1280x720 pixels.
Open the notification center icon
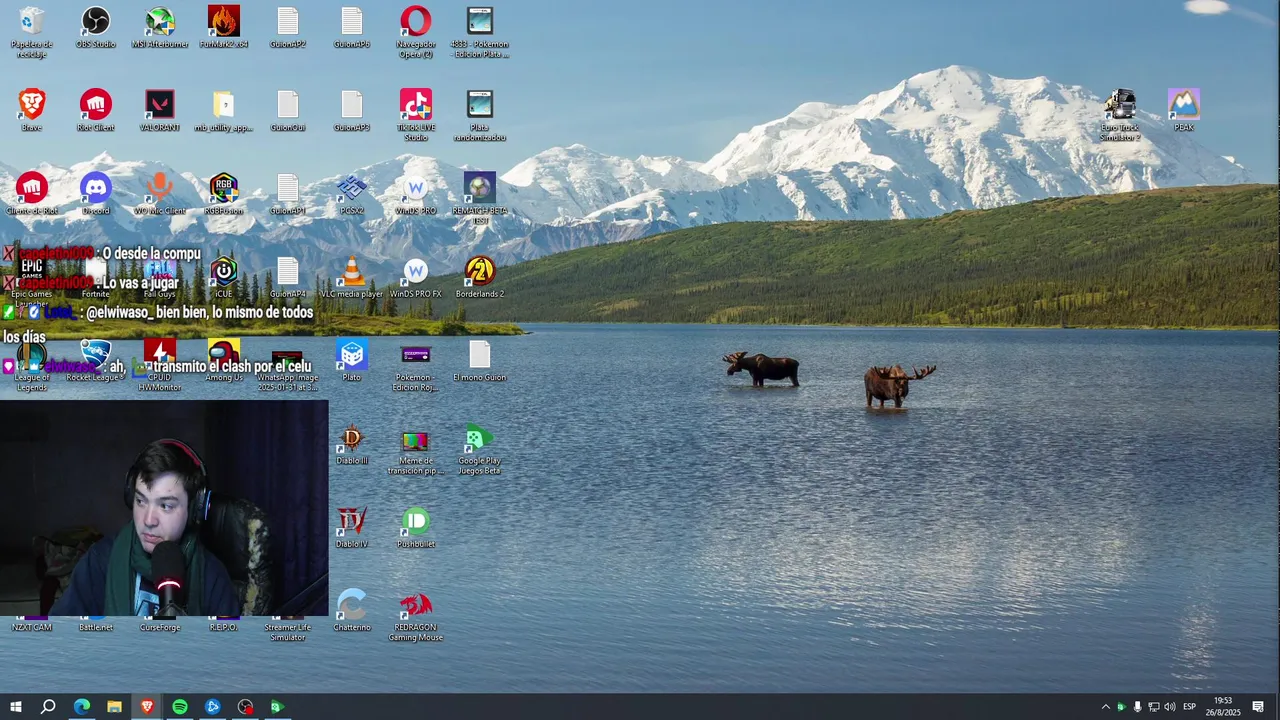pos(1258,707)
